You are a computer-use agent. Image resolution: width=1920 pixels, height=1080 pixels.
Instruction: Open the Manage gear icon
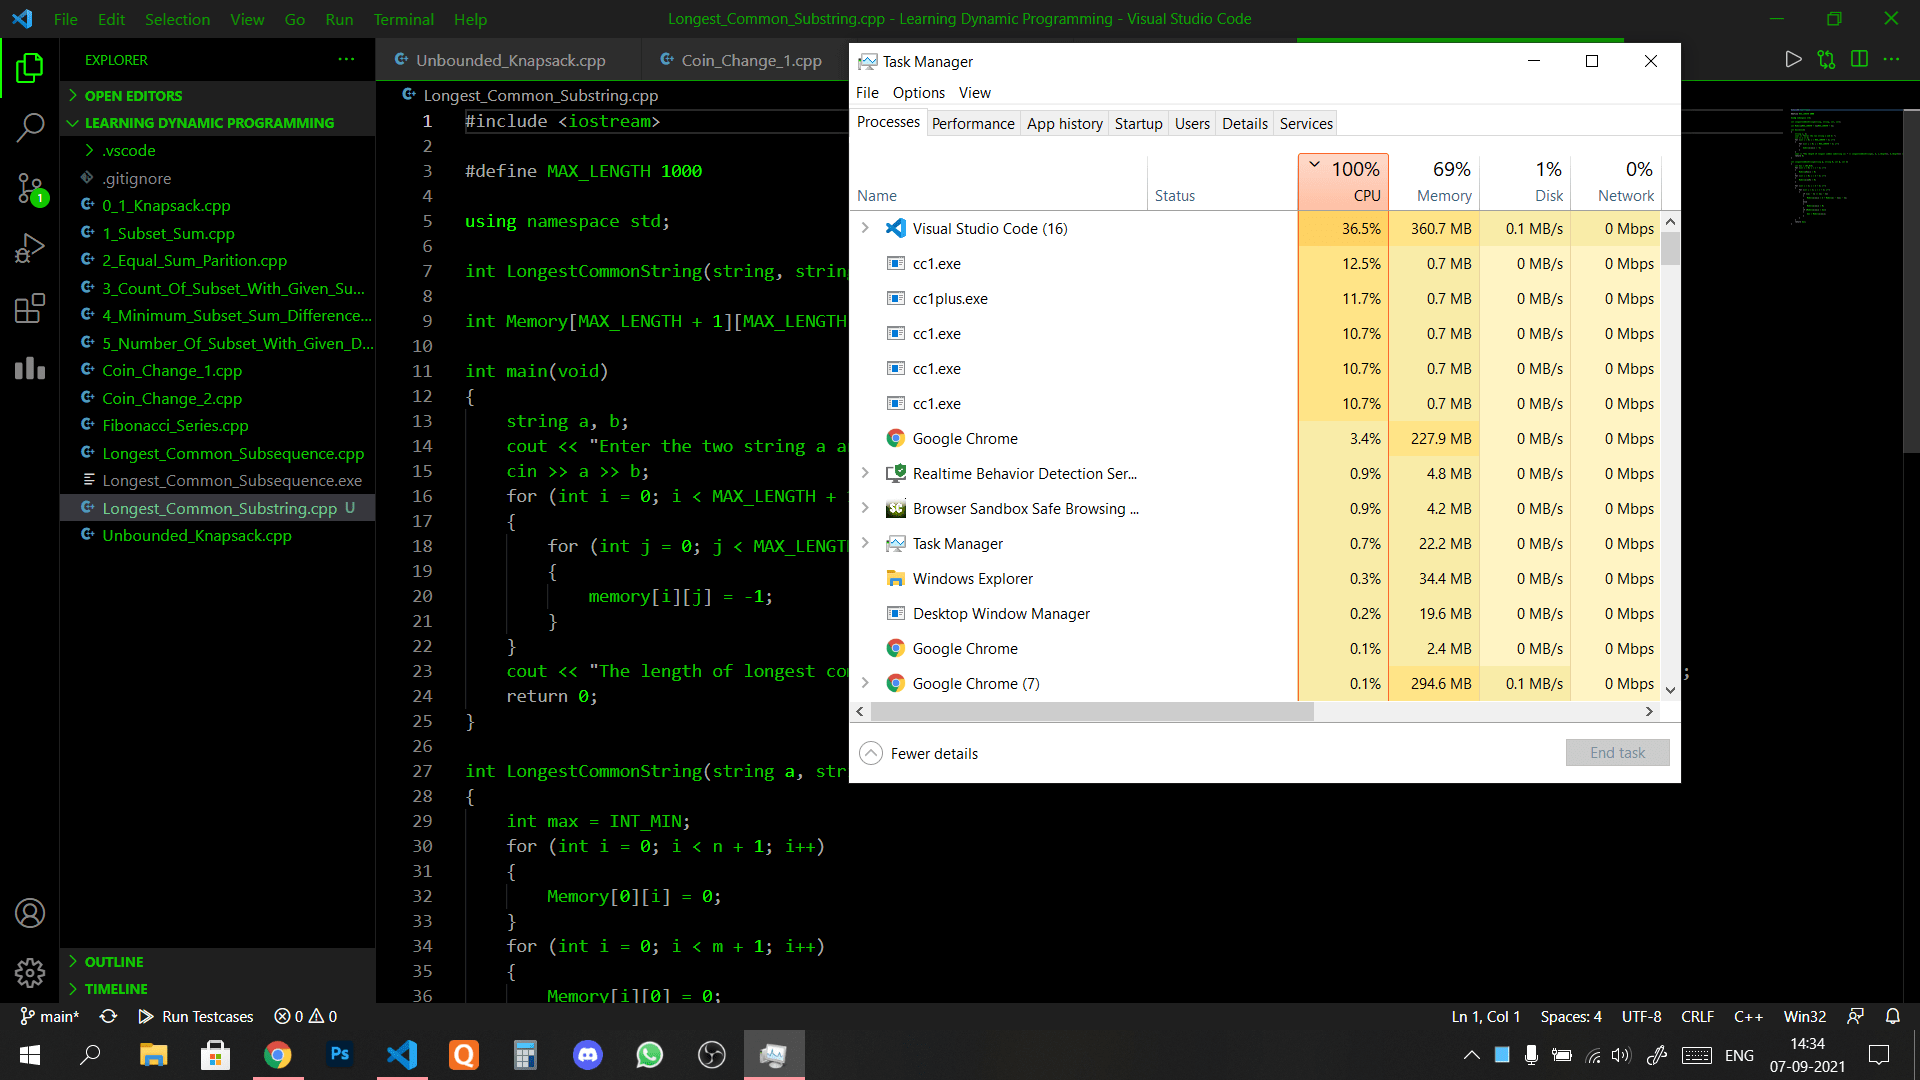(30, 972)
